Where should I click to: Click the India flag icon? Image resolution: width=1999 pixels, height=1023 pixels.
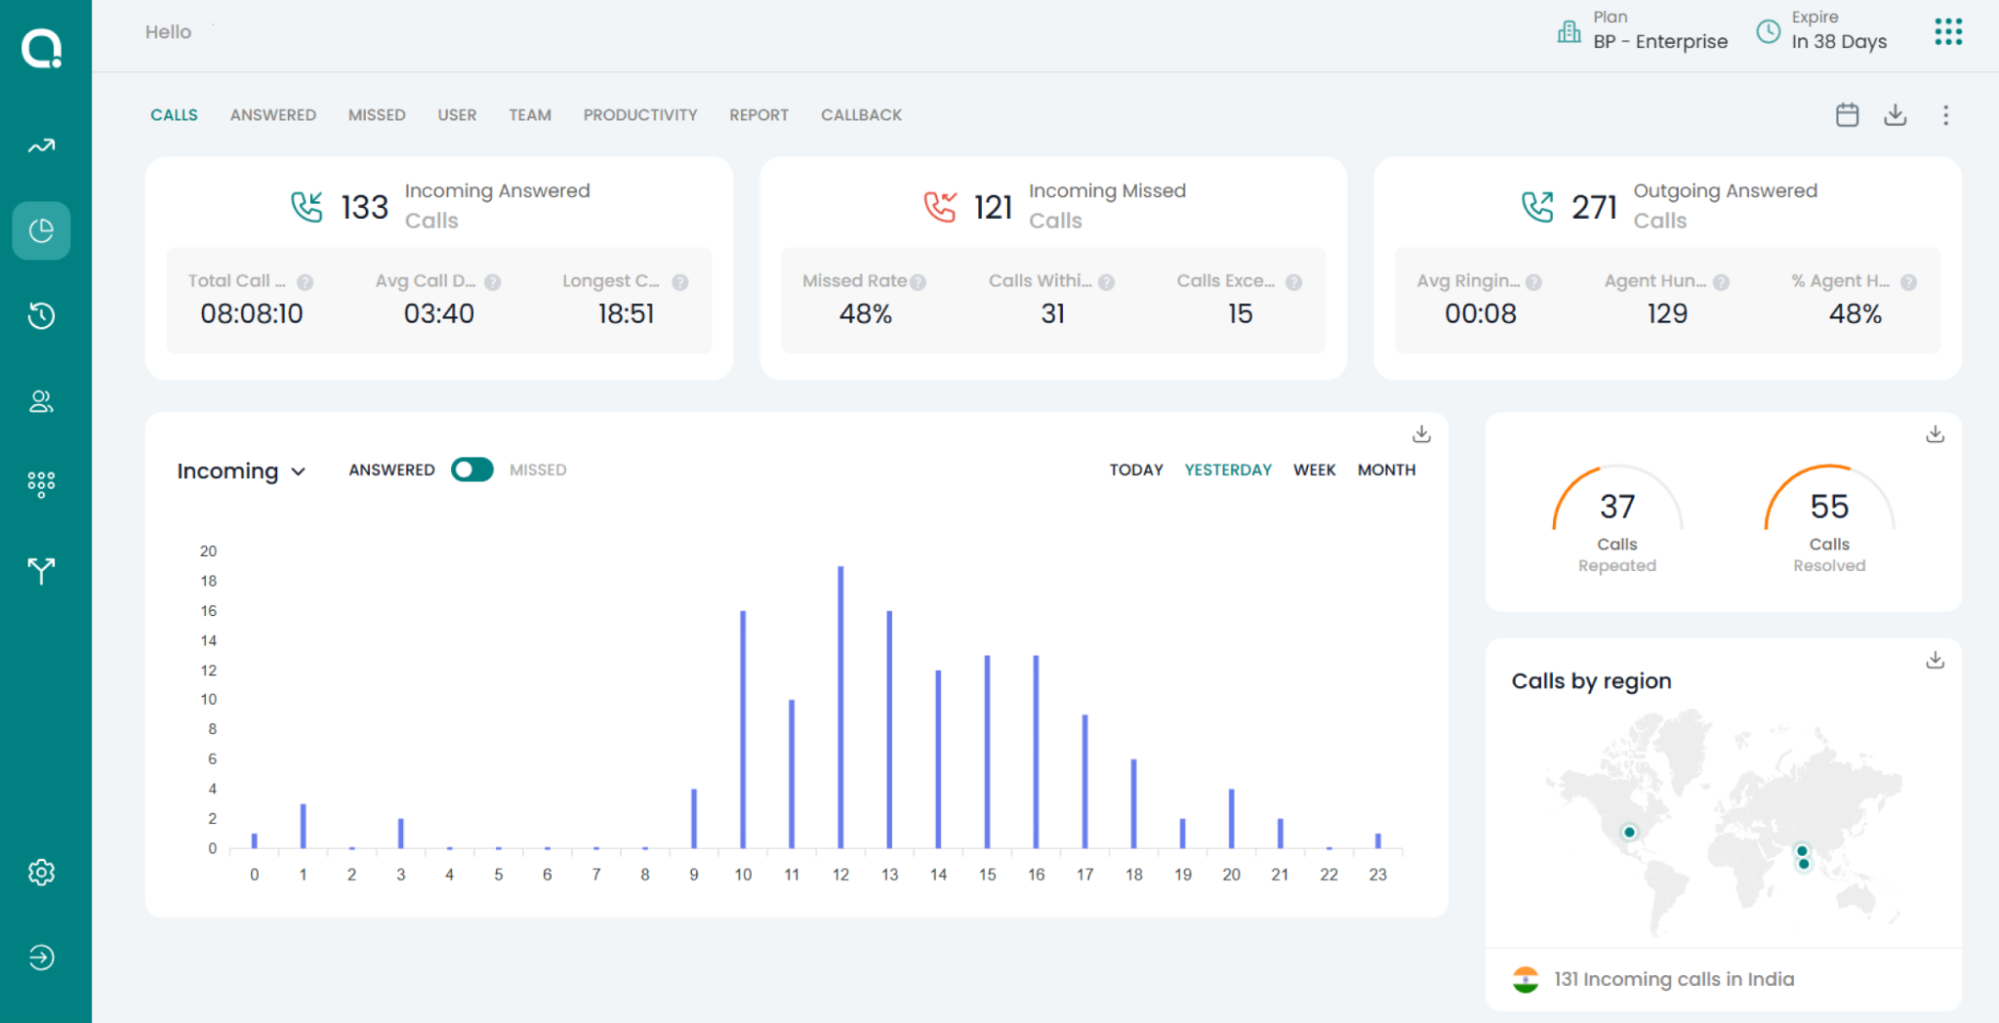click(x=1526, y=979)
